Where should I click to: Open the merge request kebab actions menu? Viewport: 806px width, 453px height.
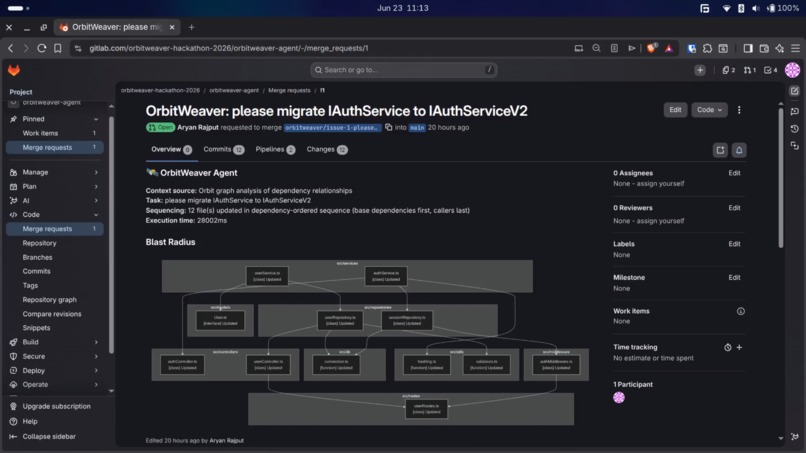point(739,110)
